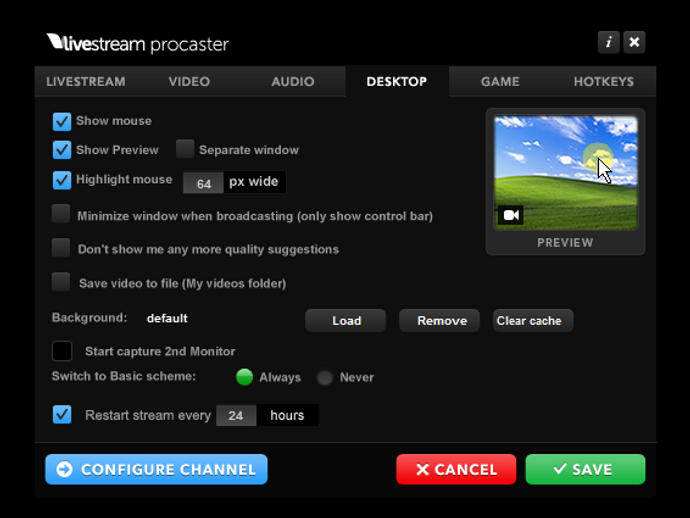The width and height of the screenshot is (690, 518).
Task: Click the 'px wide' label
Action: (x=253, y=182)
